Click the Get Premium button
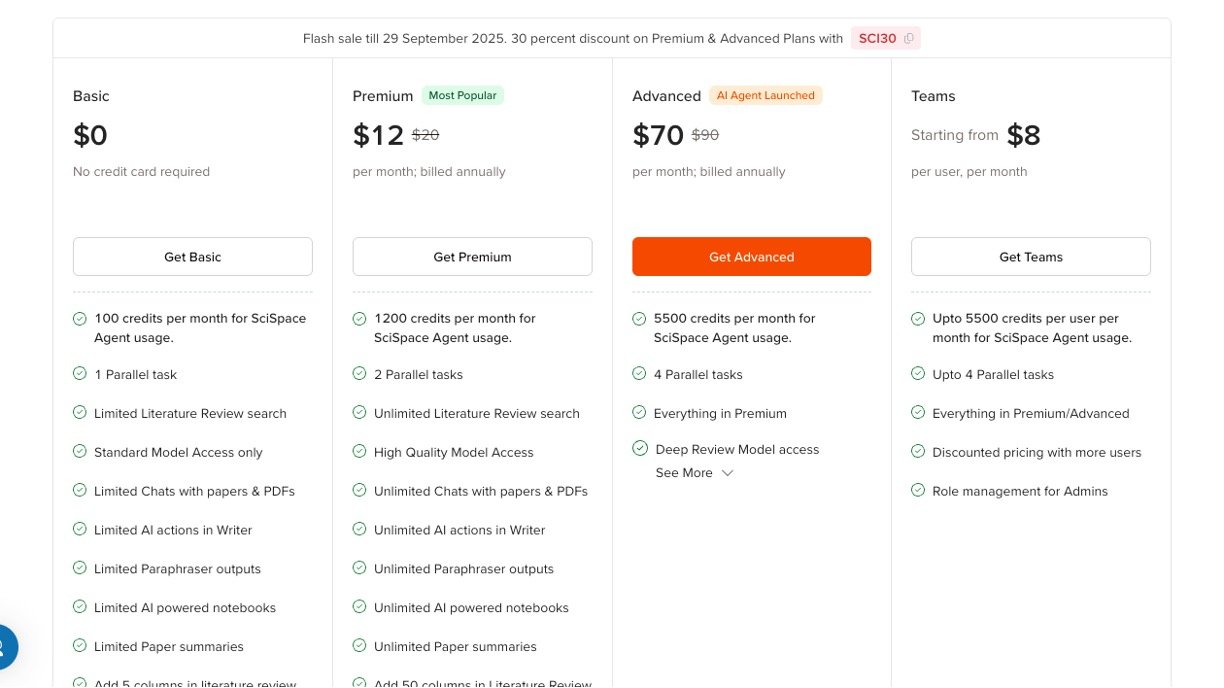The width and height of the screenshot is (1224, 688). pos(472,257)
